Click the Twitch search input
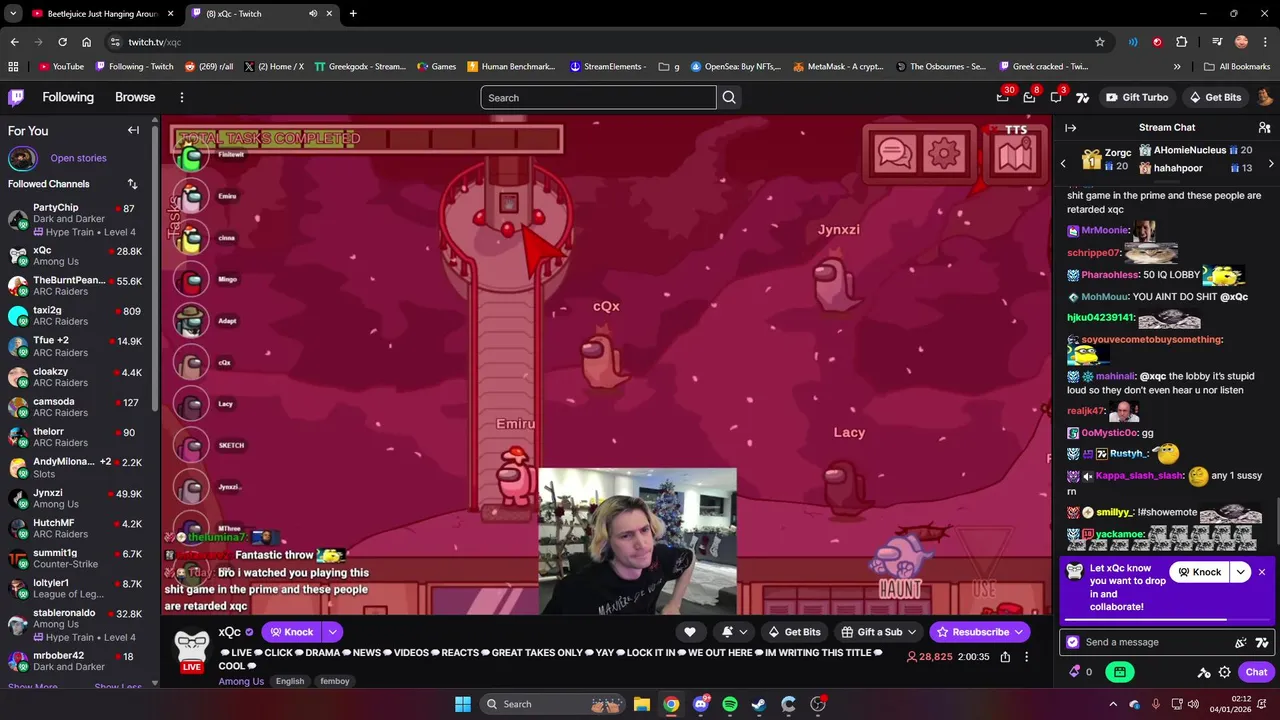 coord(598,97)
